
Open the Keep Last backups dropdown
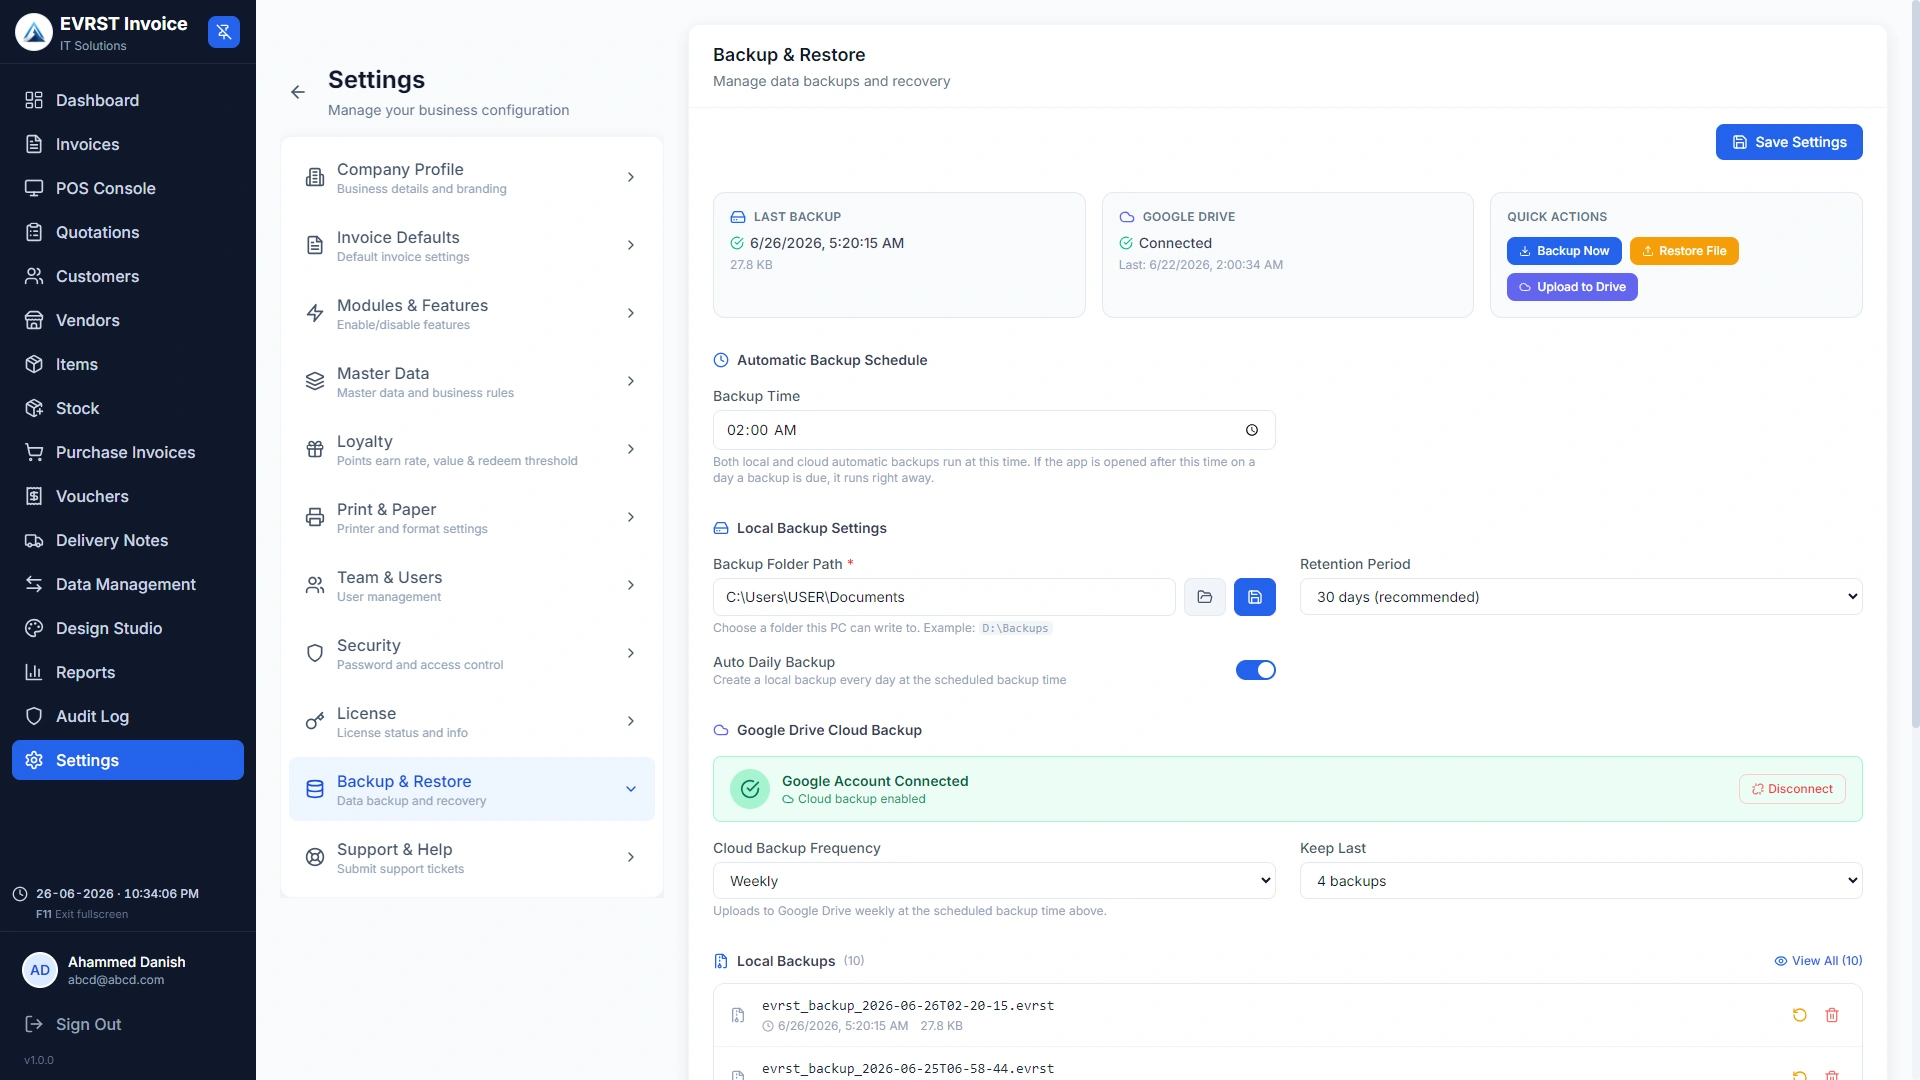[1581, 881]
